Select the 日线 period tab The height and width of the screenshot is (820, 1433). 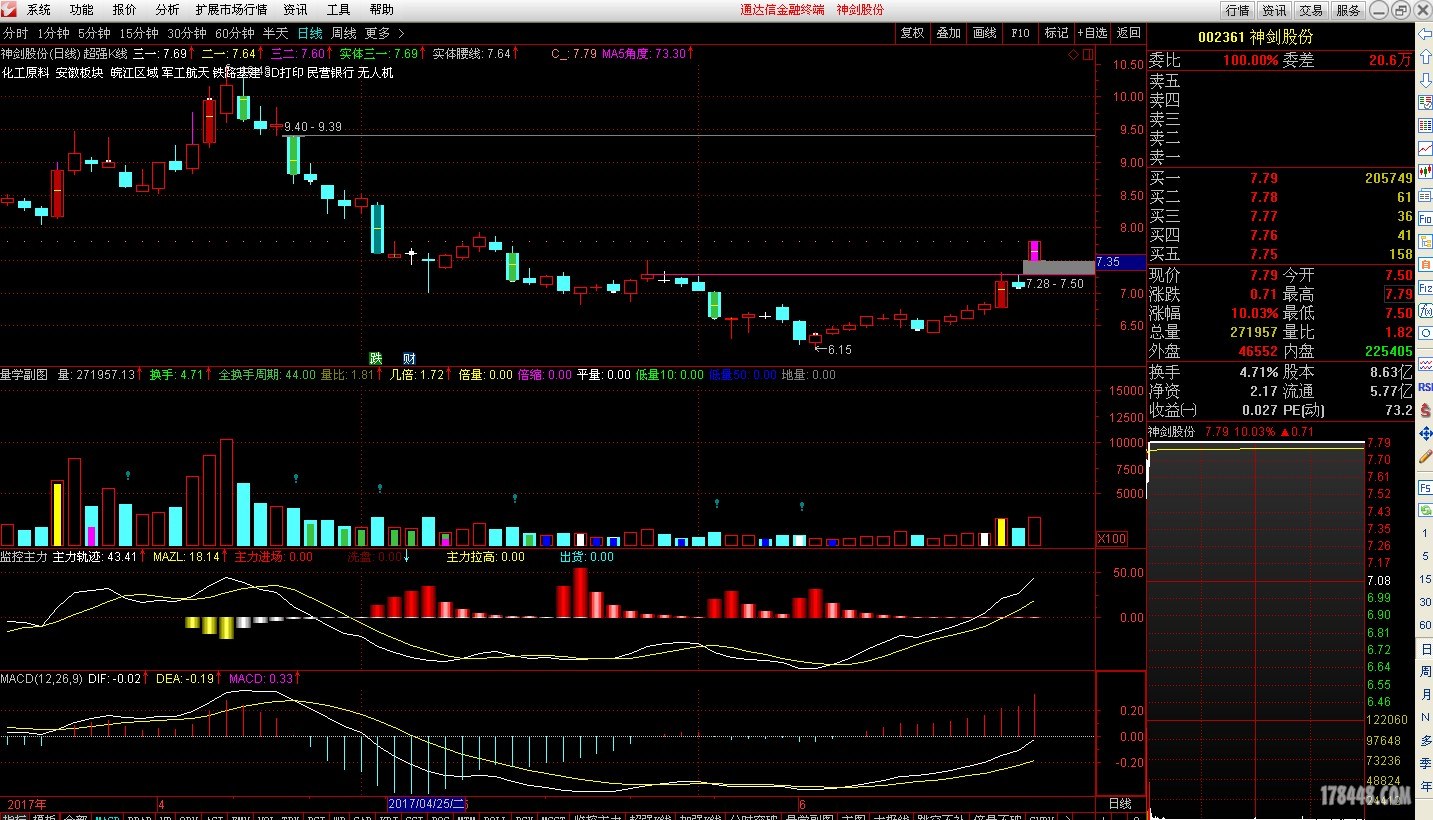click(310, 33)
